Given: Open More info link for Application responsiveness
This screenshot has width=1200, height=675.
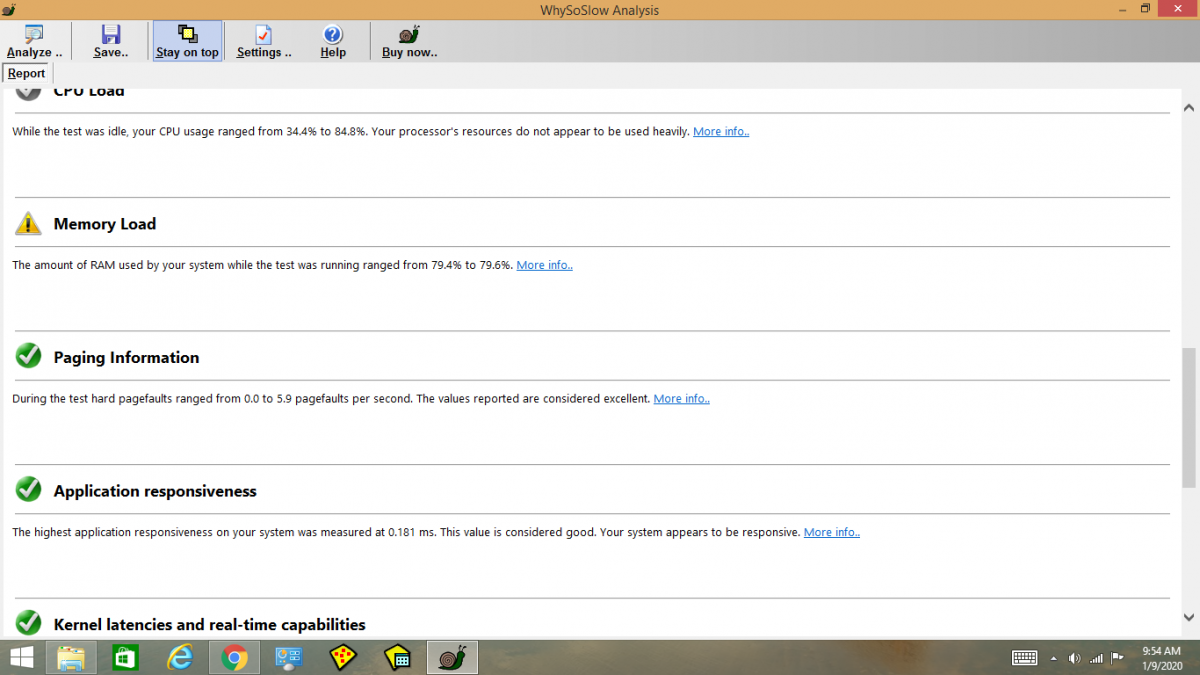Looking at the screenshot, I should pos(832,532).
